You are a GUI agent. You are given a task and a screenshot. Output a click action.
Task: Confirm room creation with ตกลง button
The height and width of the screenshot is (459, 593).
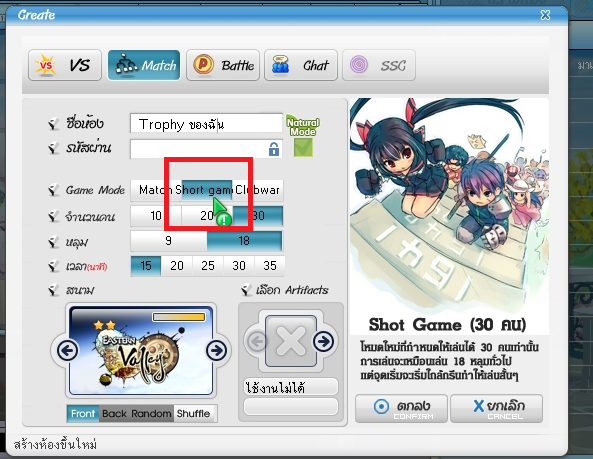click(401, 409)
